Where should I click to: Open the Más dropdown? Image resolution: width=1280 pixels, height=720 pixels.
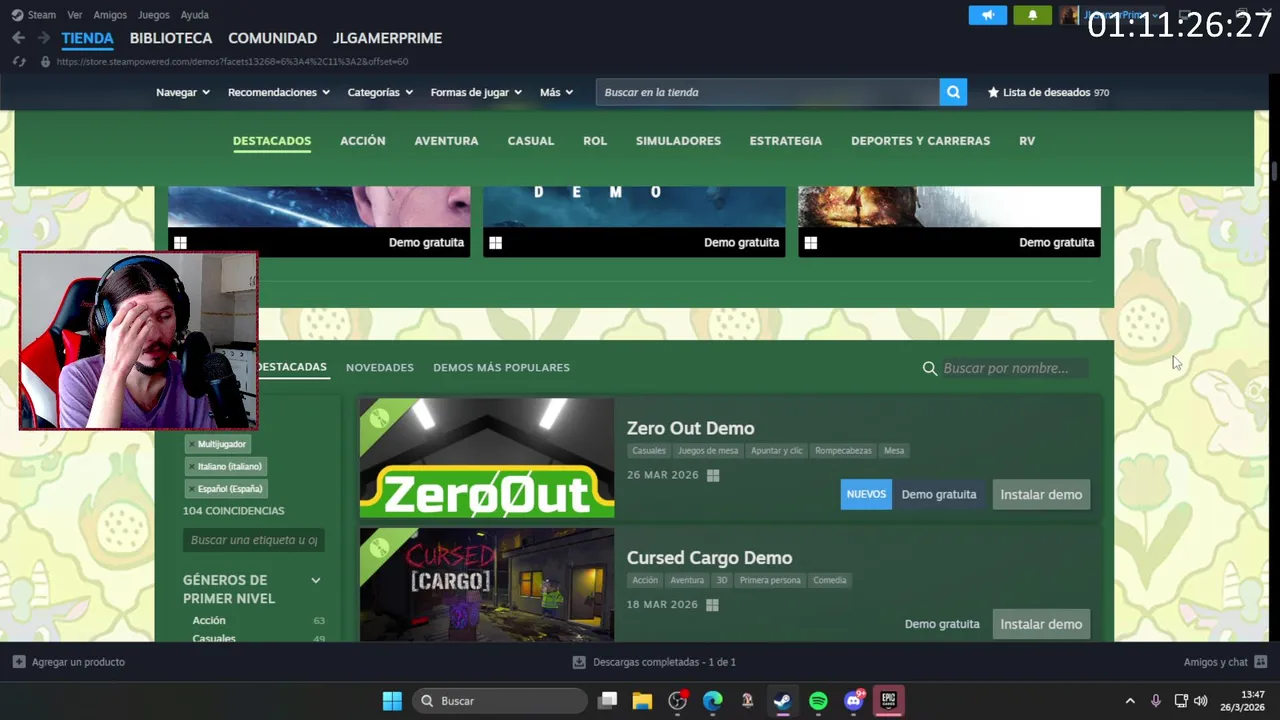coord(557,92)
